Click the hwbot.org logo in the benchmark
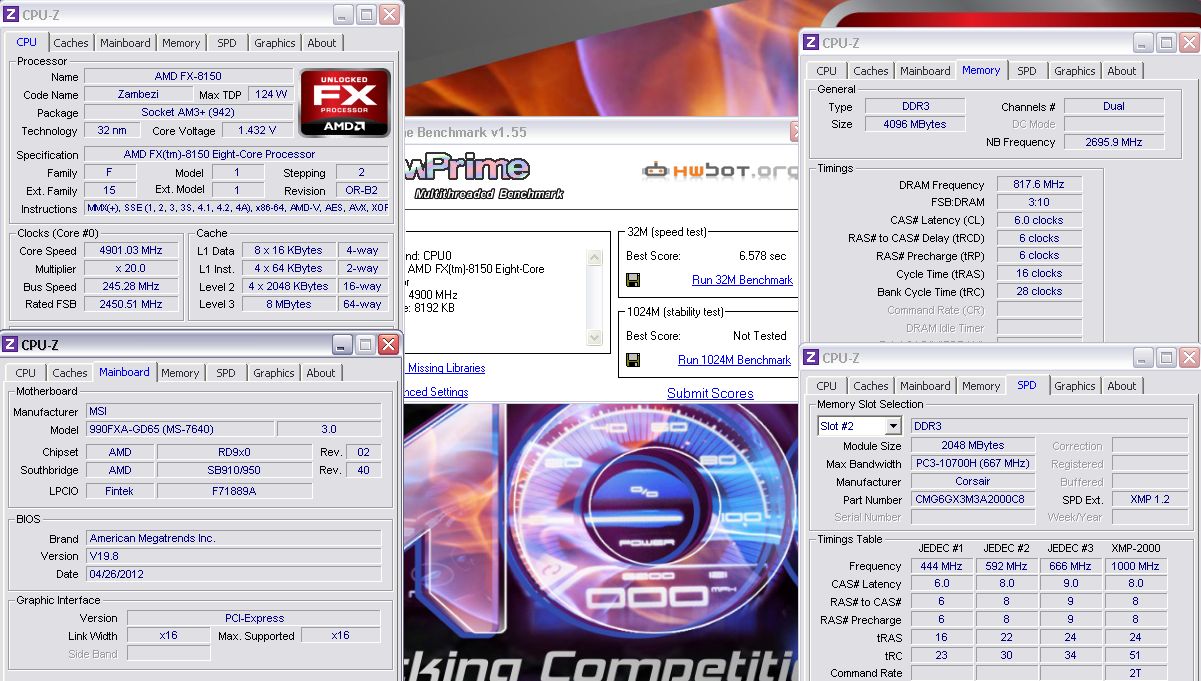 pyautogui.click(x=718, y=171)
